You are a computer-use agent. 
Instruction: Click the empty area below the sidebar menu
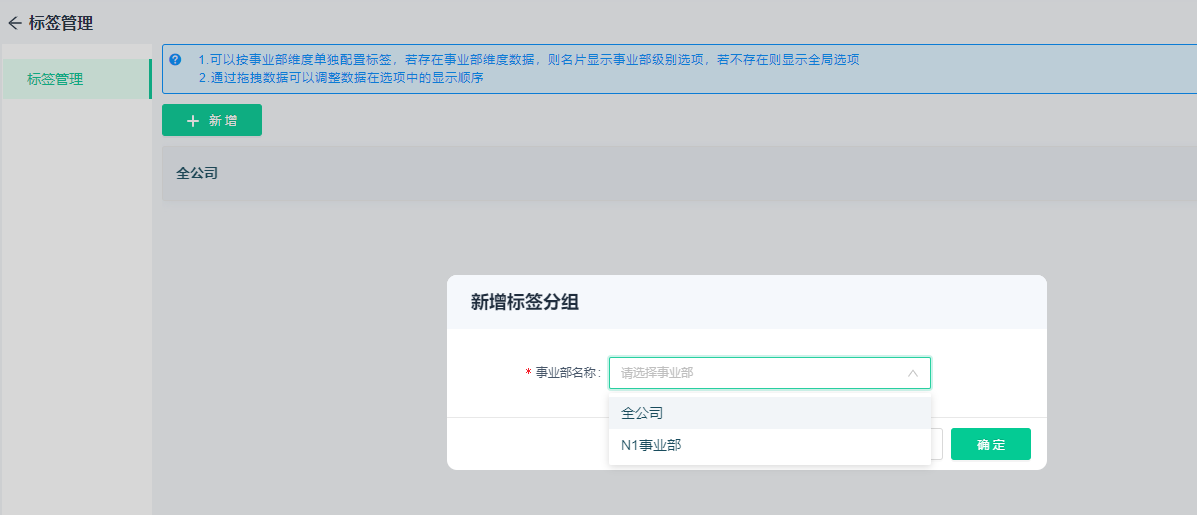(x=76, y=300)
